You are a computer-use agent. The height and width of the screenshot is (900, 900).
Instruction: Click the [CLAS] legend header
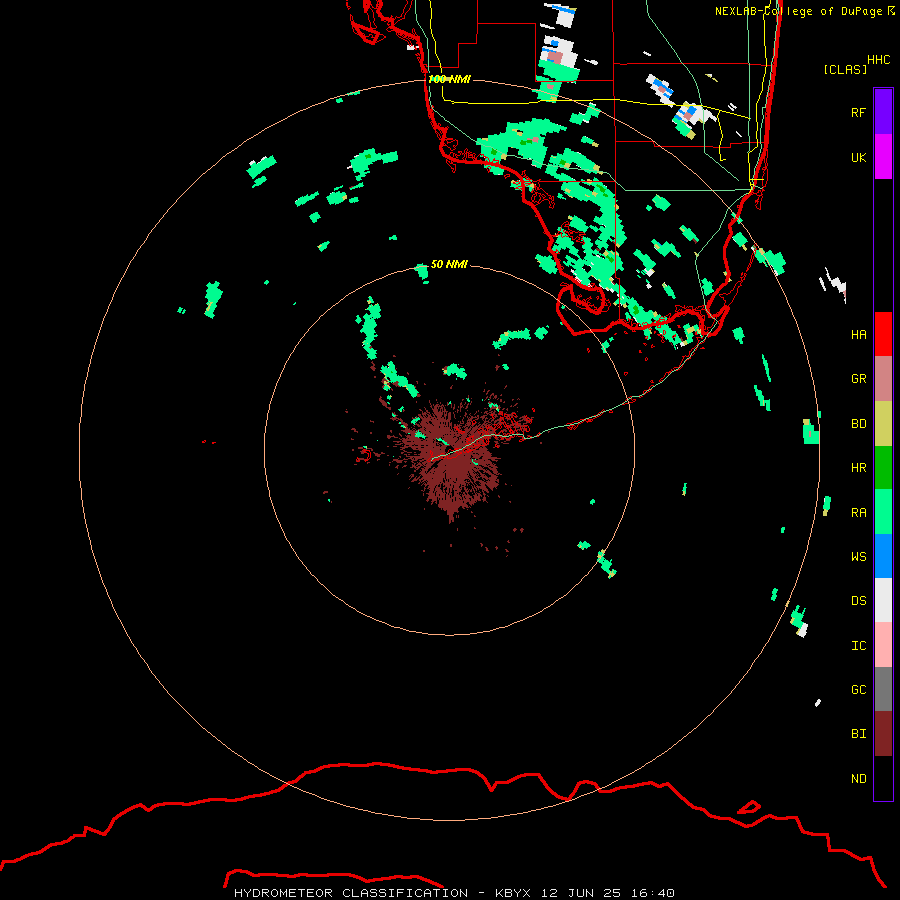click(845, 69)
